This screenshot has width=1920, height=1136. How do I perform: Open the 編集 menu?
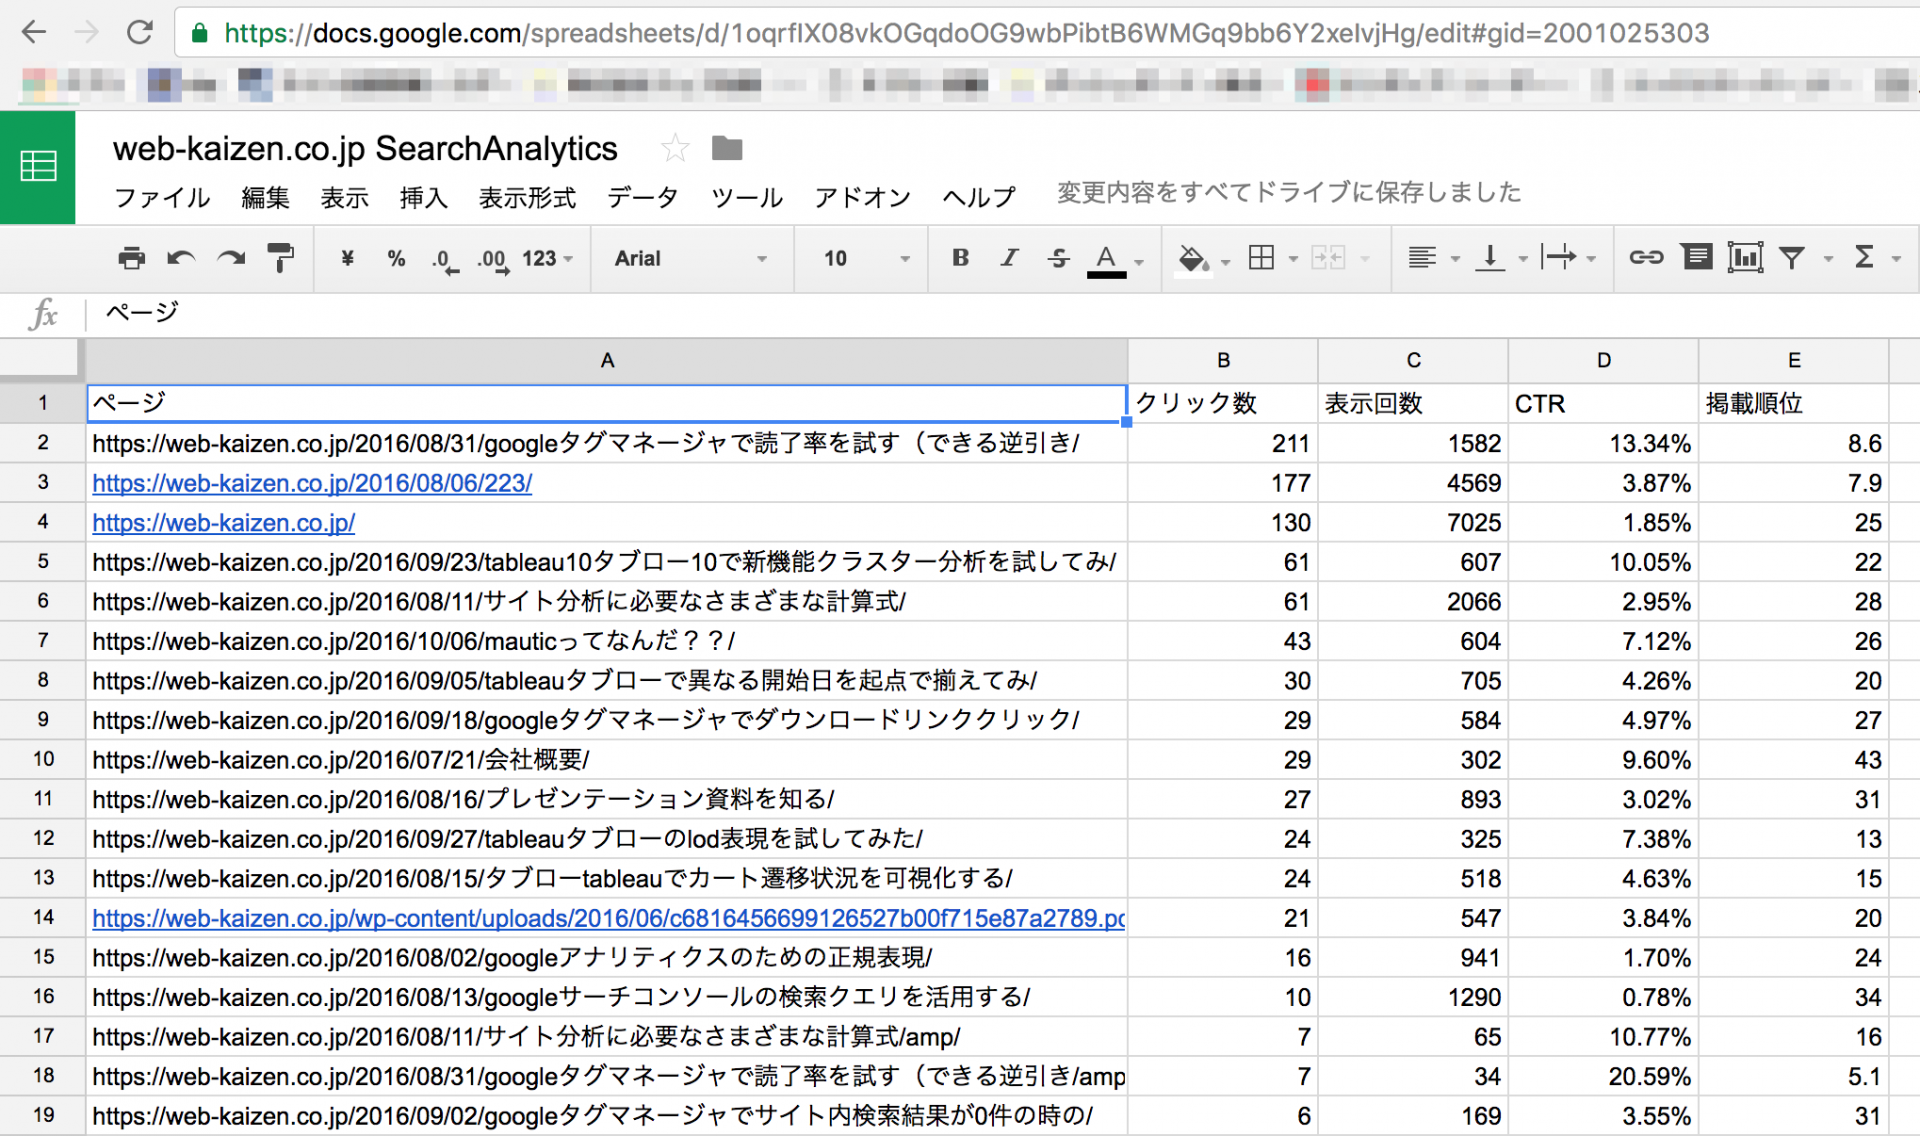[x=265, y=198]
